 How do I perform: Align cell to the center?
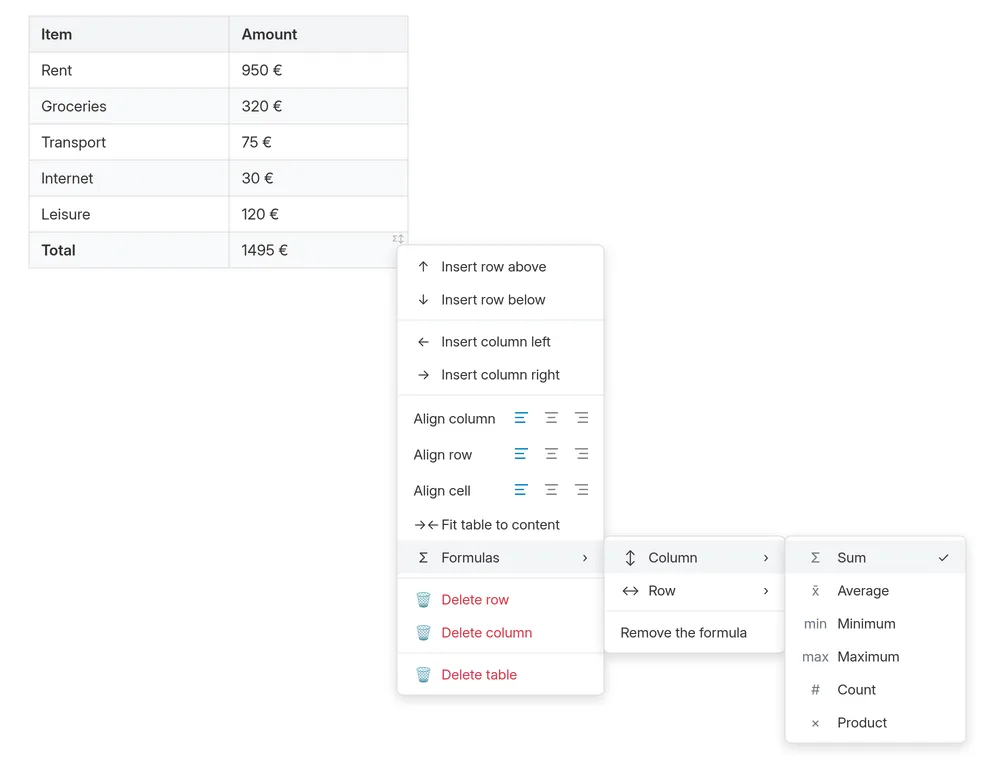pos(551,490)
